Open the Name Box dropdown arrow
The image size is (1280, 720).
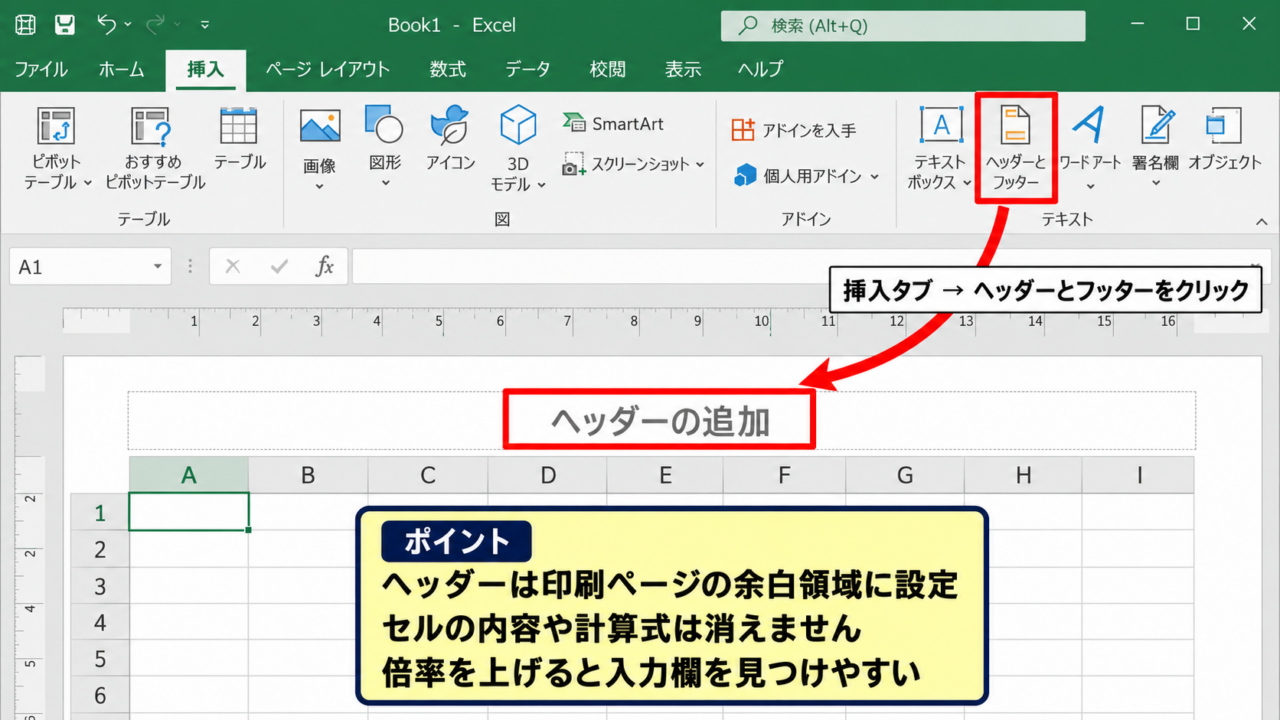158,267
